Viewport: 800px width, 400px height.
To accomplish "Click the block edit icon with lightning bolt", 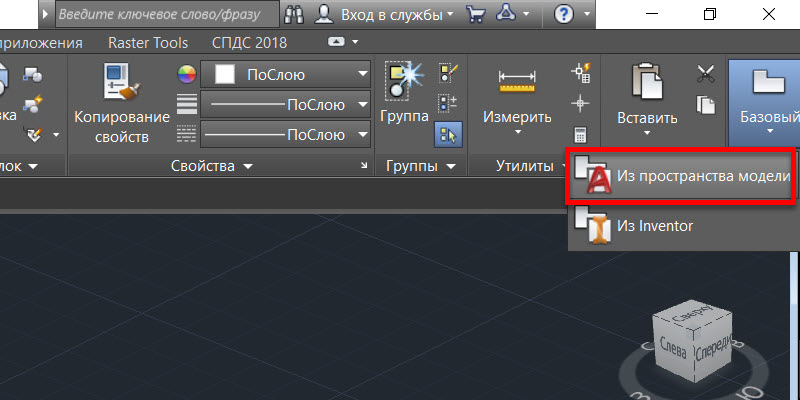I will [x=33, y=105].
